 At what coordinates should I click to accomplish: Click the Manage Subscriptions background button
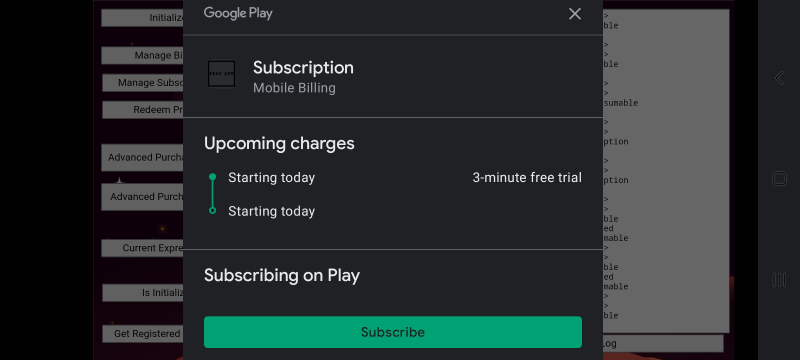(x=143, y=83)
